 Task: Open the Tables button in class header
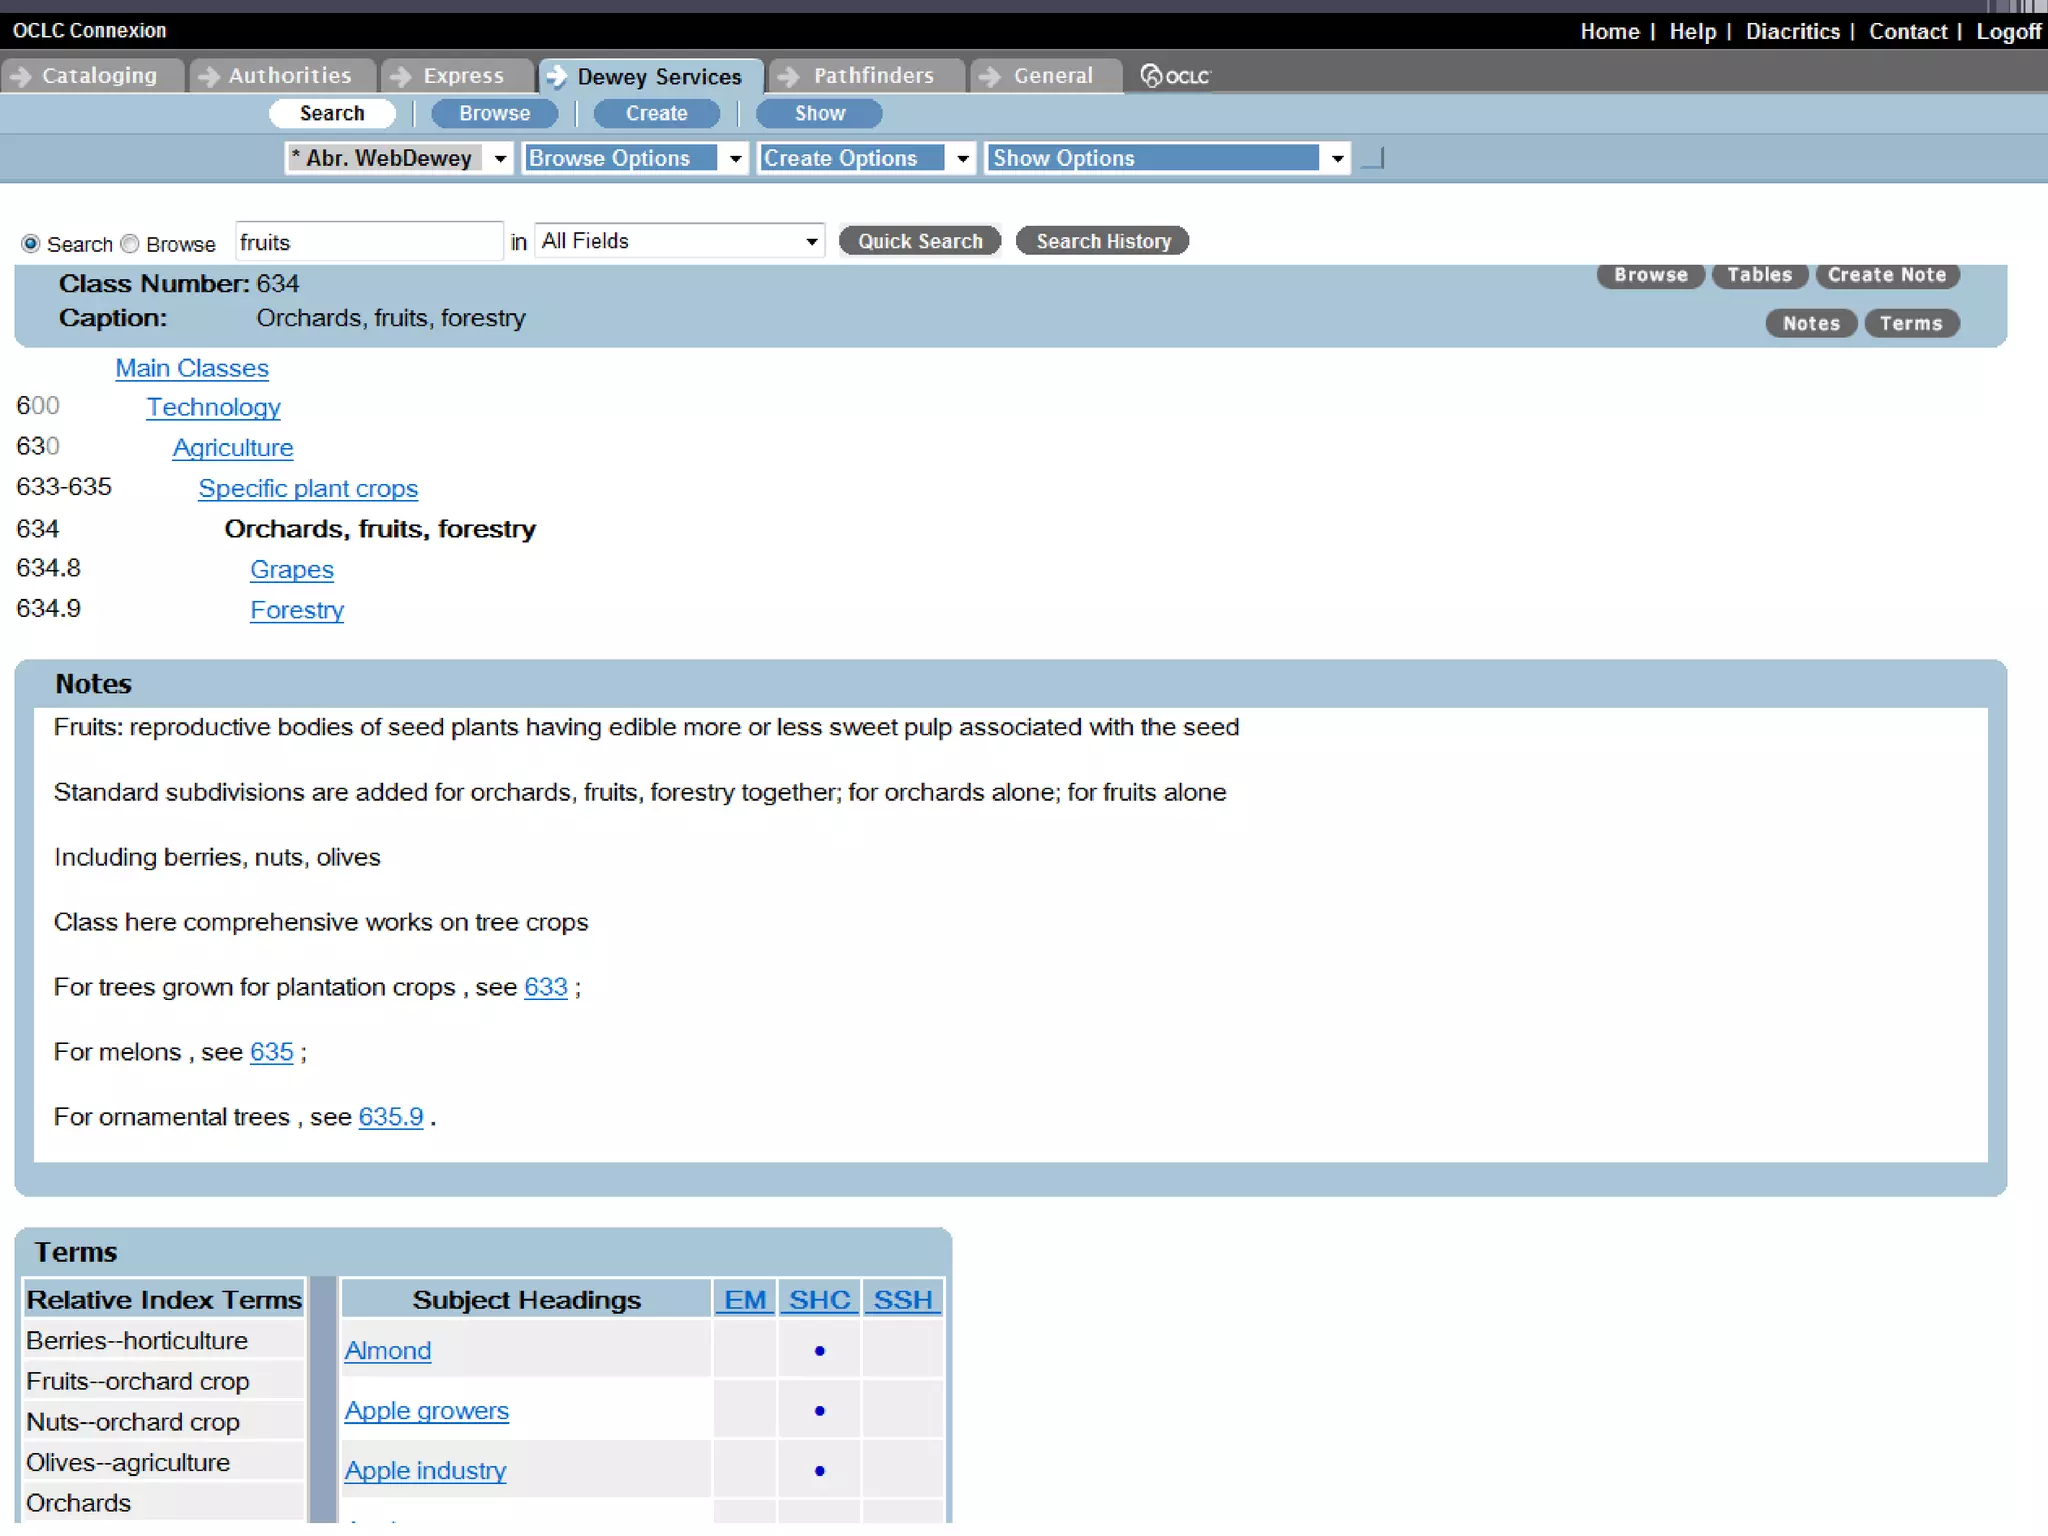pyautogui.click(x=1758, y=275)
